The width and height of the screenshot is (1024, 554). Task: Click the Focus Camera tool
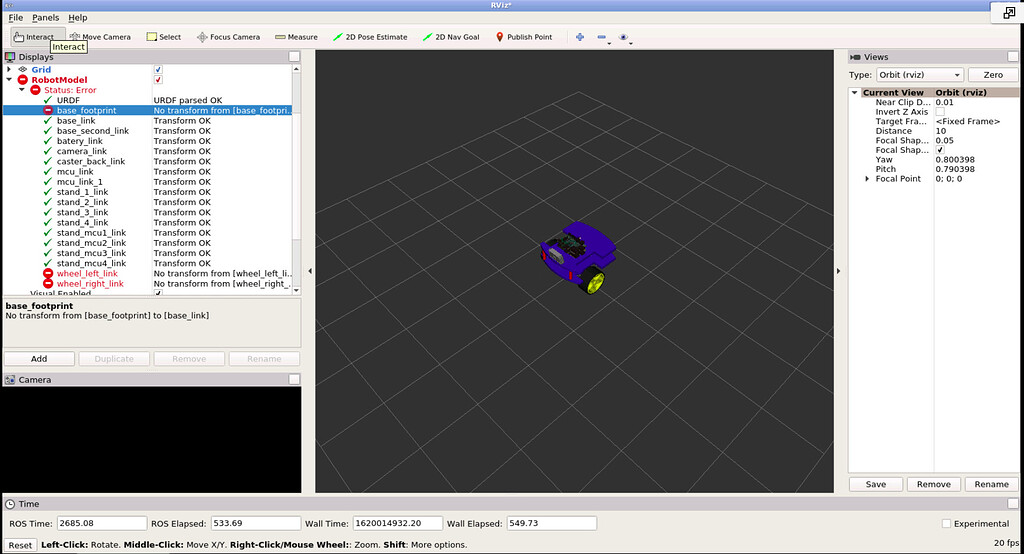(x=229, y=37)
